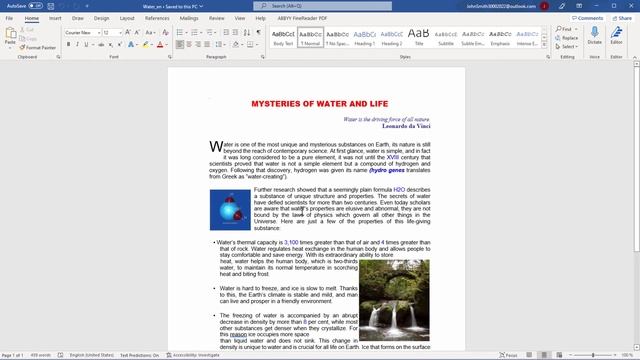Open the font size dropdown

click(x=120, y=33)
